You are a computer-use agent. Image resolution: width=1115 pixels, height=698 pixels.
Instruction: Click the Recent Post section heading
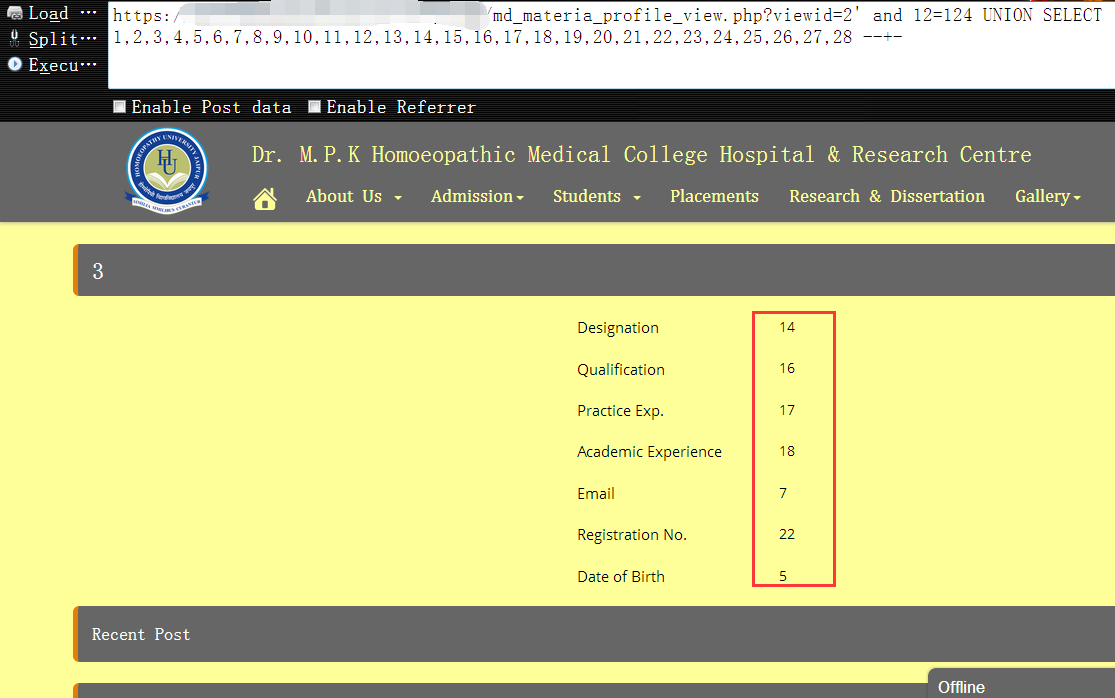pyautogui.click(x=141, y=634)
